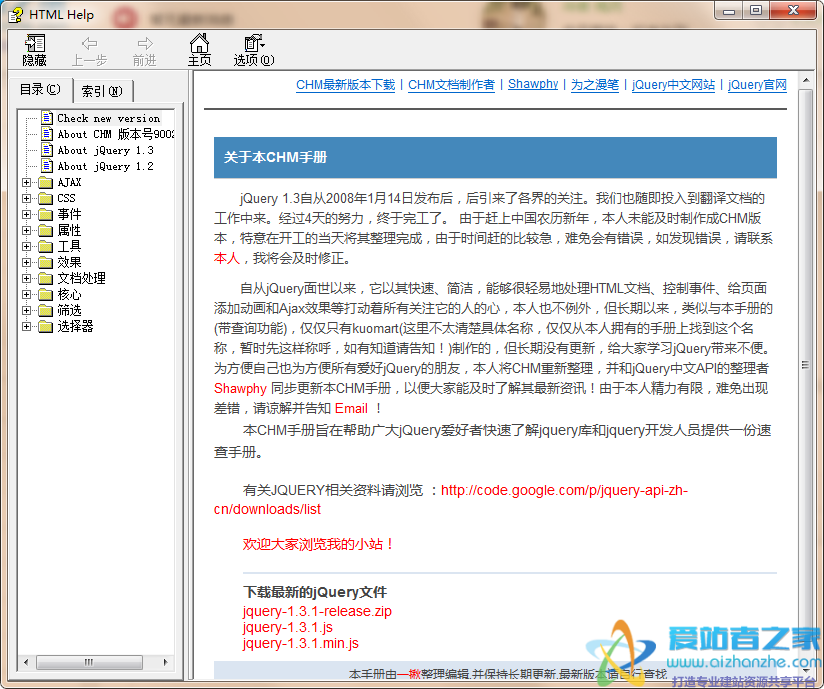Click the 工具 folder icon
This screenshot has height=689, width=824.
tap(46, 246)
